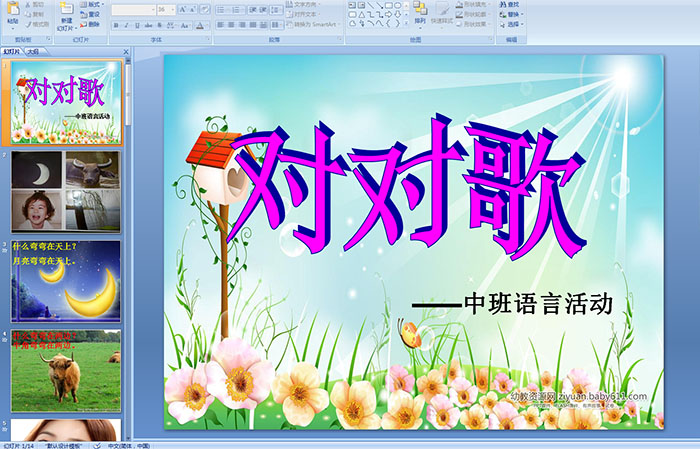Toggle strikethrough (abc) formatting

pyautogui.click(x=149, y=25)
